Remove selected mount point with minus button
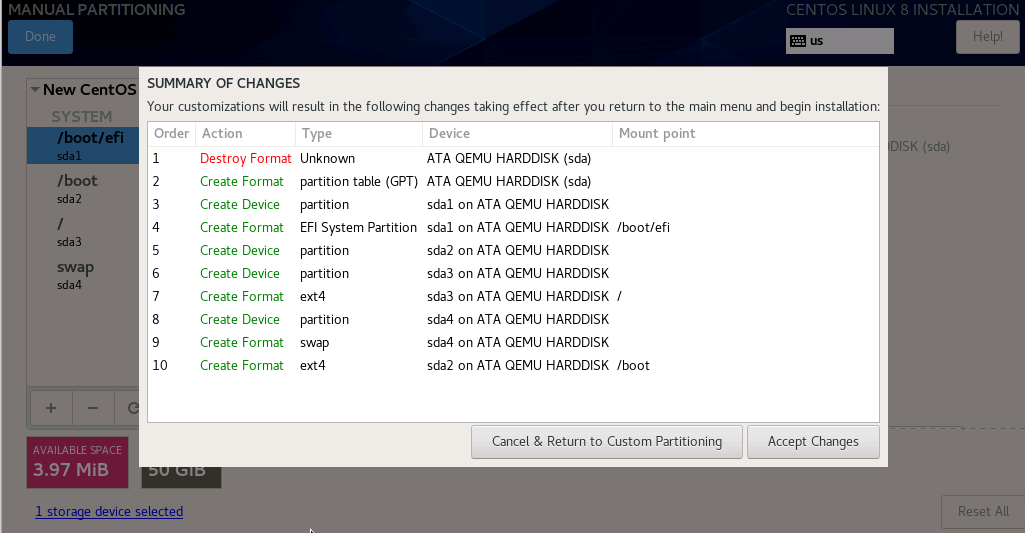Viewport: 1025px width, 533px height. pos(93,408)
